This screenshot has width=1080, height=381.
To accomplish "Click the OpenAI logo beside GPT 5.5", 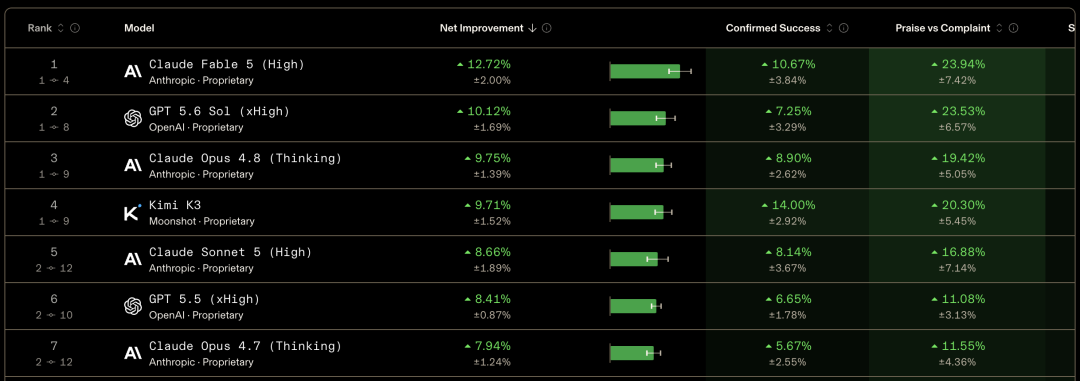I will [132, 307].
